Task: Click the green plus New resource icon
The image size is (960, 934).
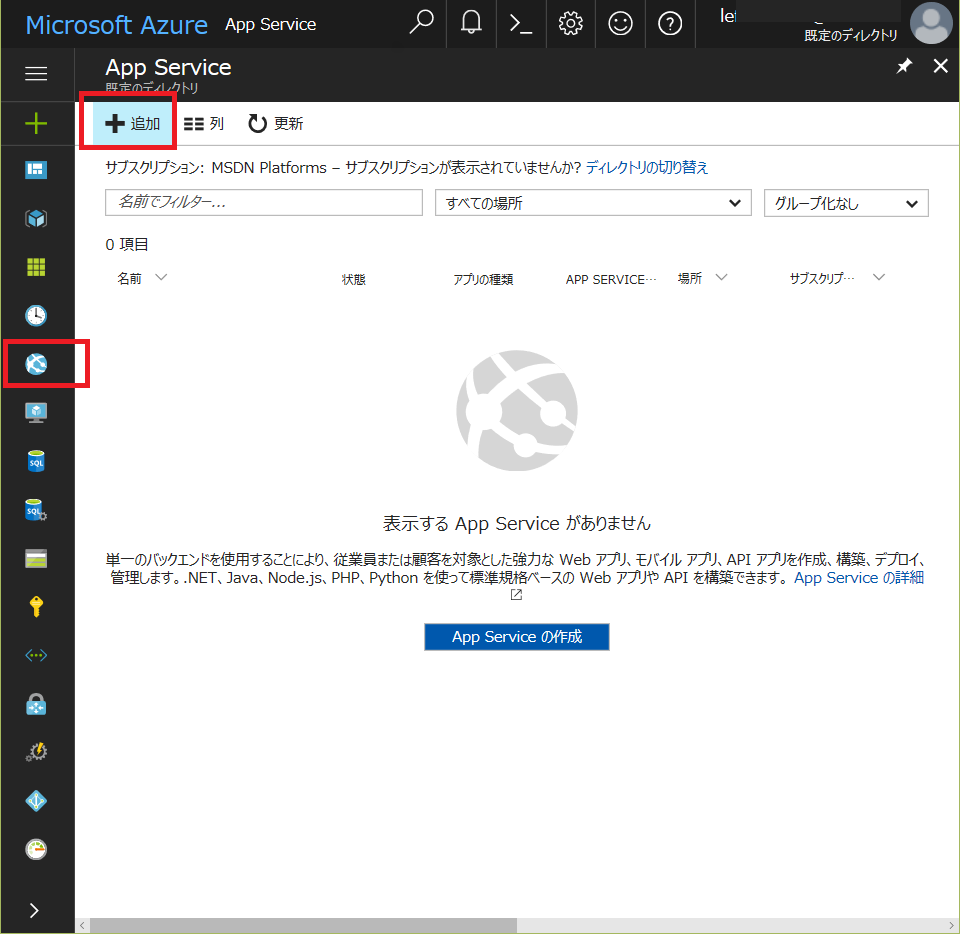Action: click(36, 123)
